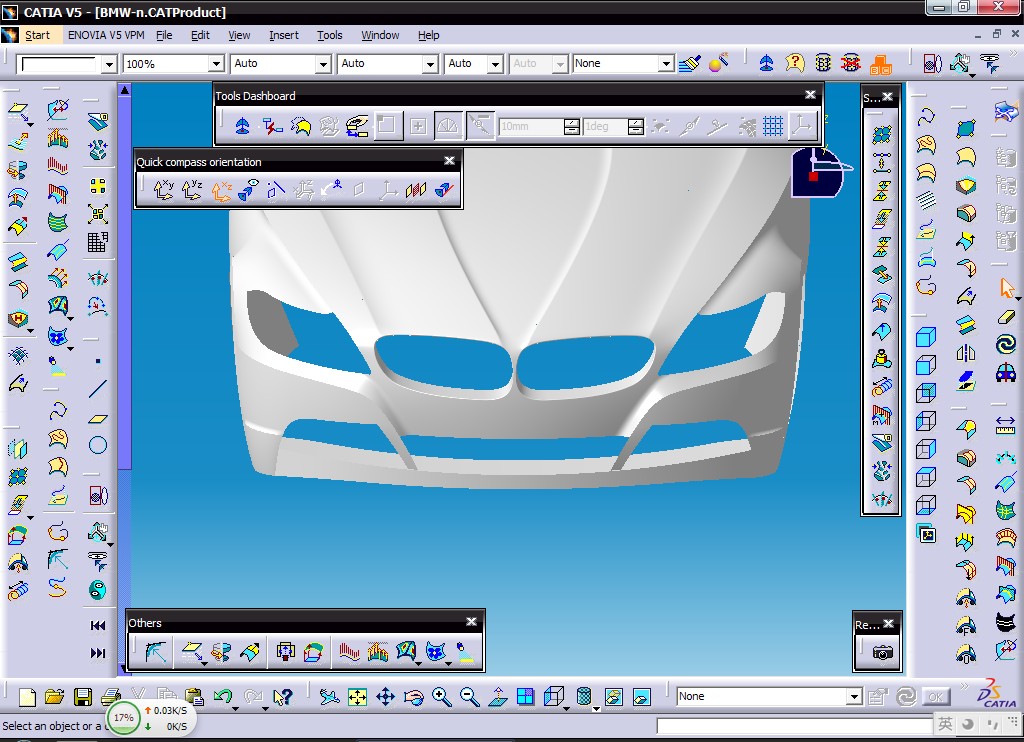Image resolution: width=1024 pixels, height=742 pixels.
Task: Open the None dropdown in top toolbar
Action: (x=666, y=63)
